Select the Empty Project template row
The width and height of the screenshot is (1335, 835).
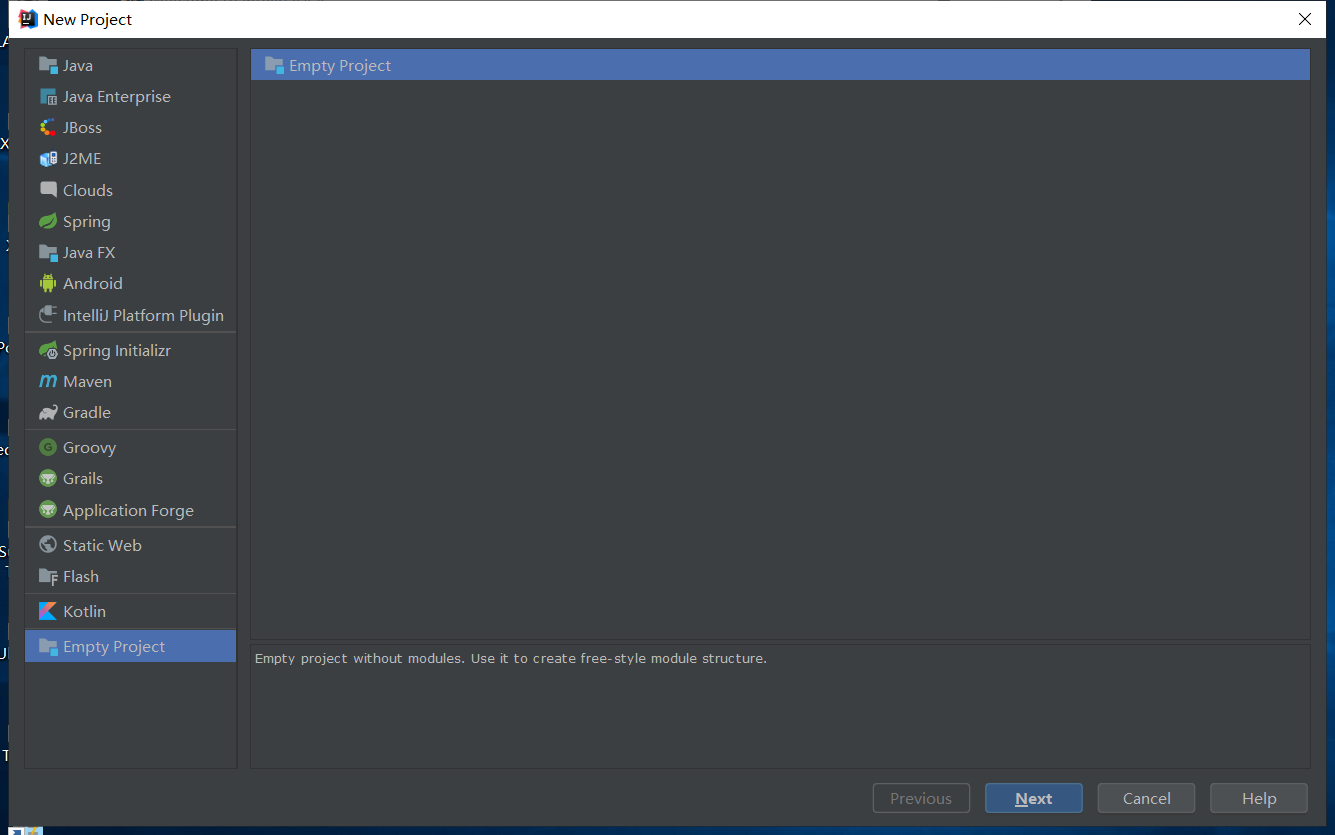click(x=779, y=66)
